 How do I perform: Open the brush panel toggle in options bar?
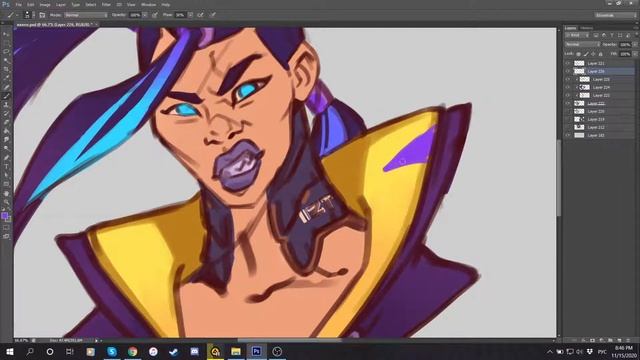tap(42, 15)
